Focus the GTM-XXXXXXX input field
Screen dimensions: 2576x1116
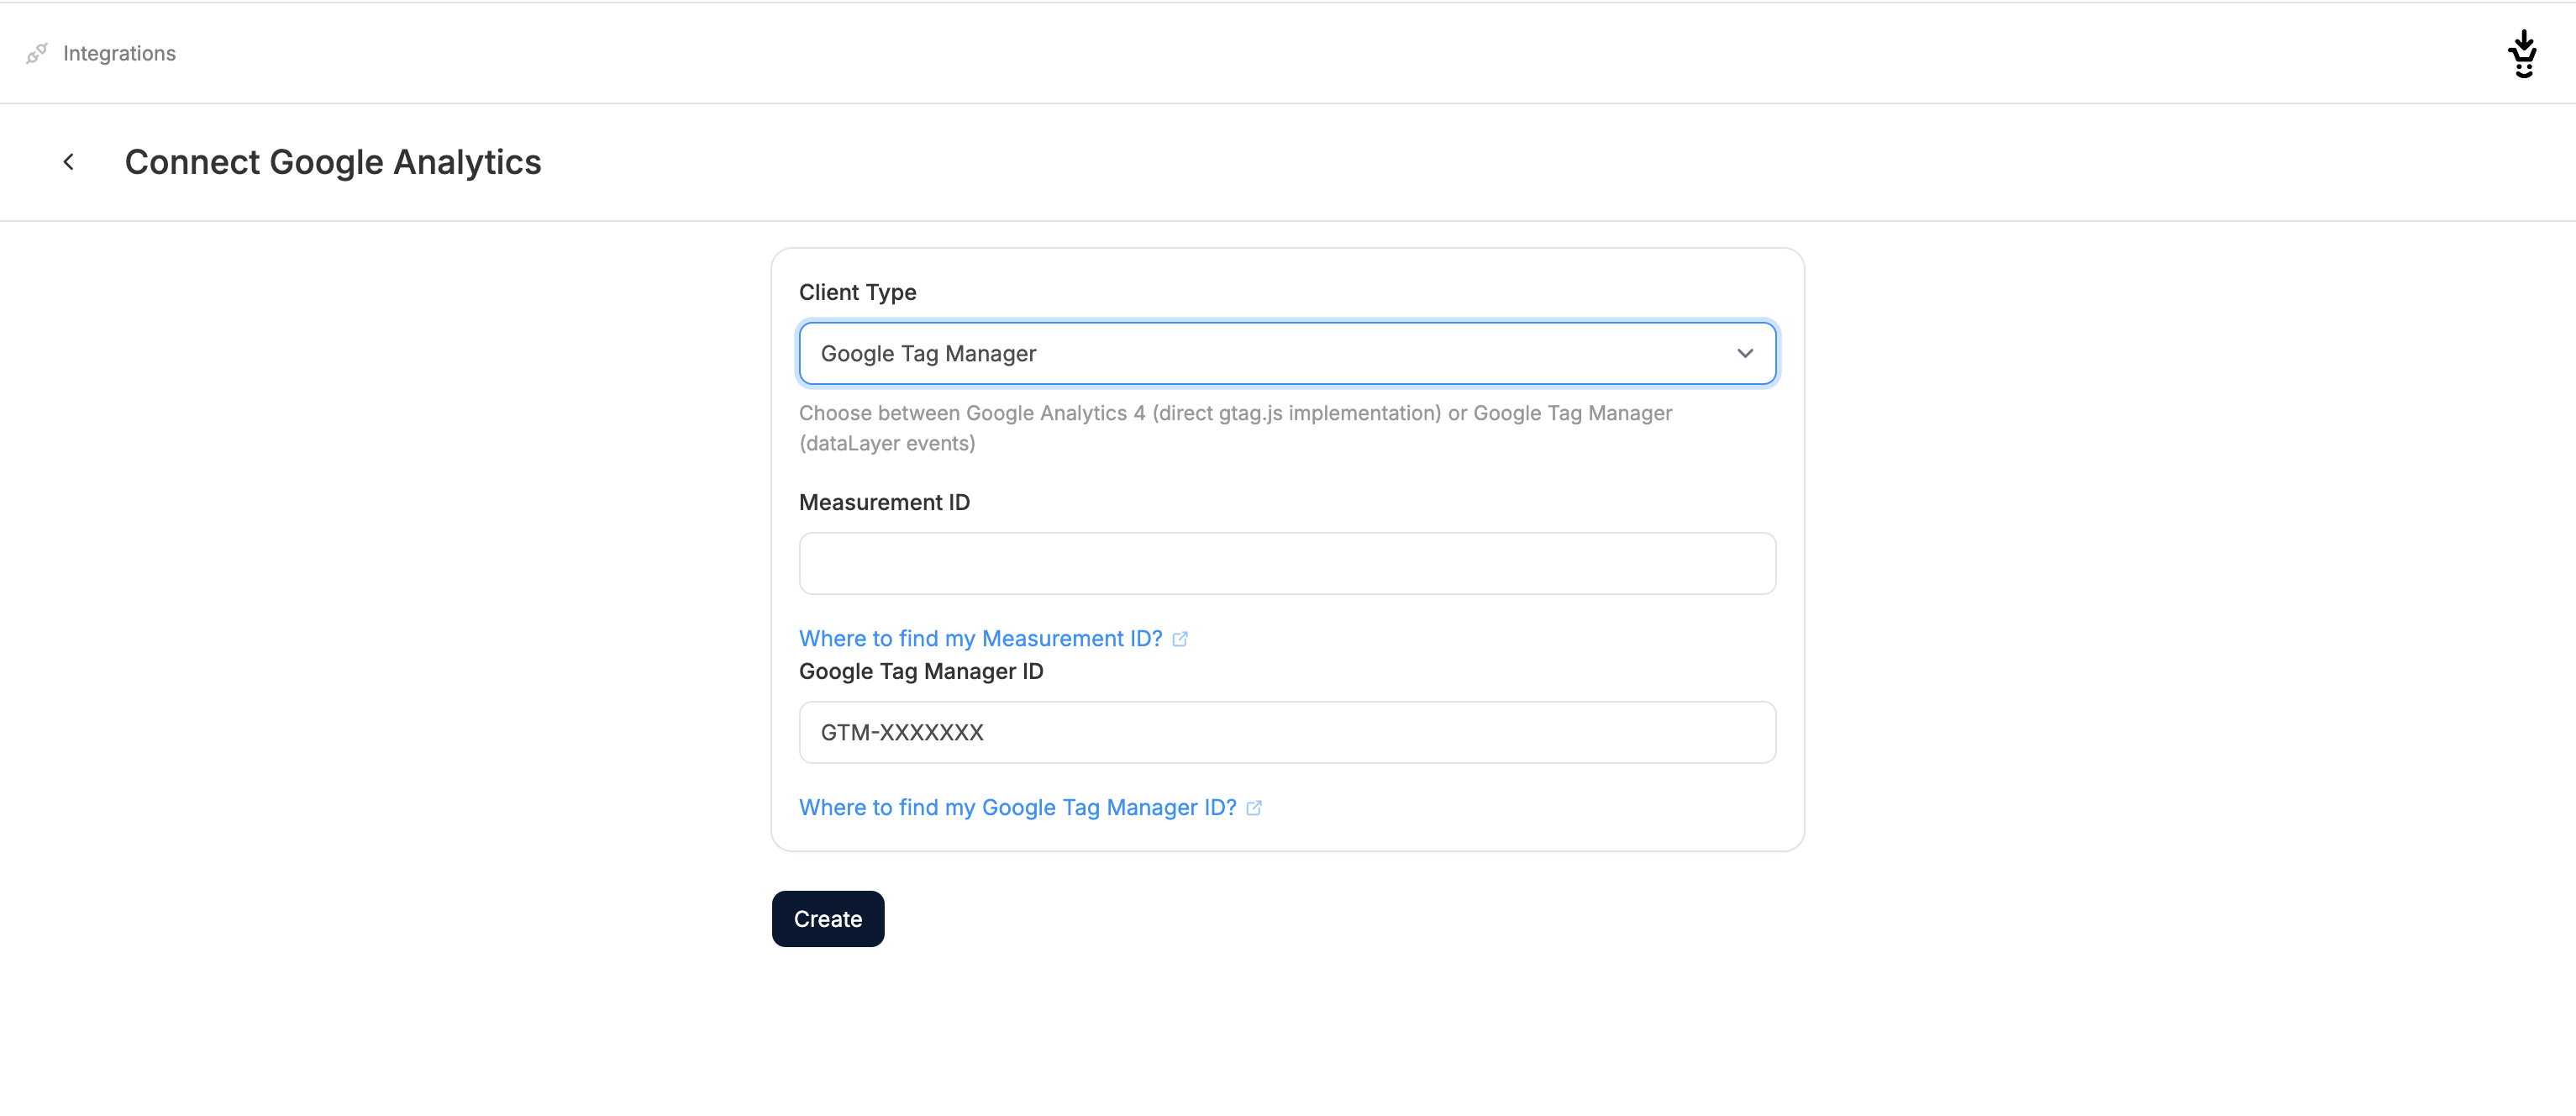[1286, 732]
